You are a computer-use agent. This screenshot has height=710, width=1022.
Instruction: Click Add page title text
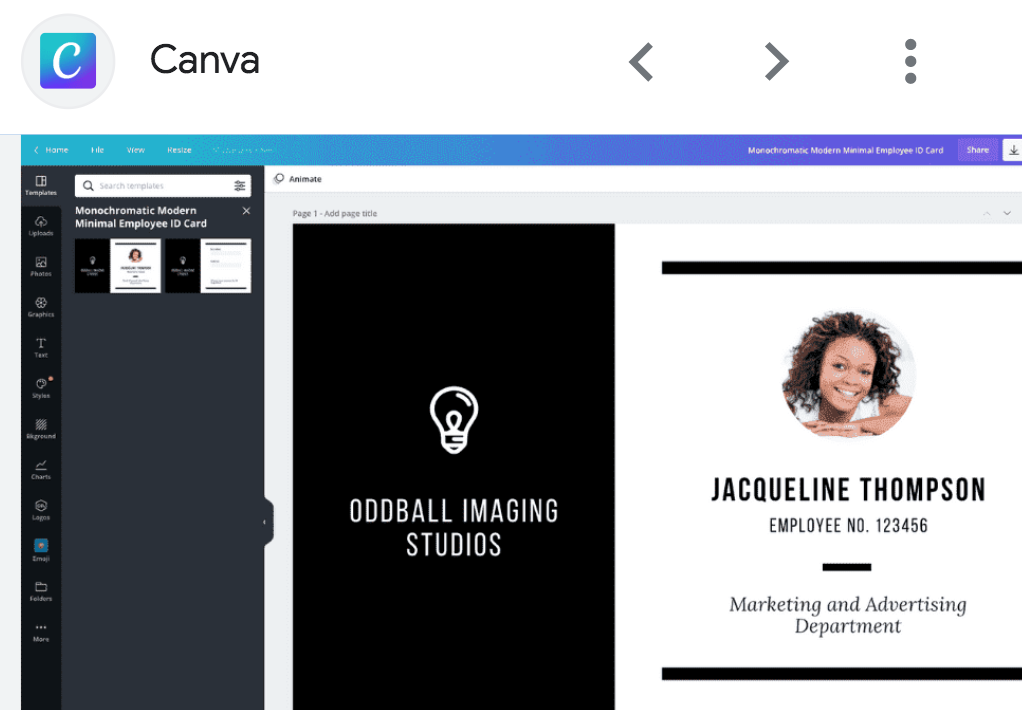click(x=351, y=213)
